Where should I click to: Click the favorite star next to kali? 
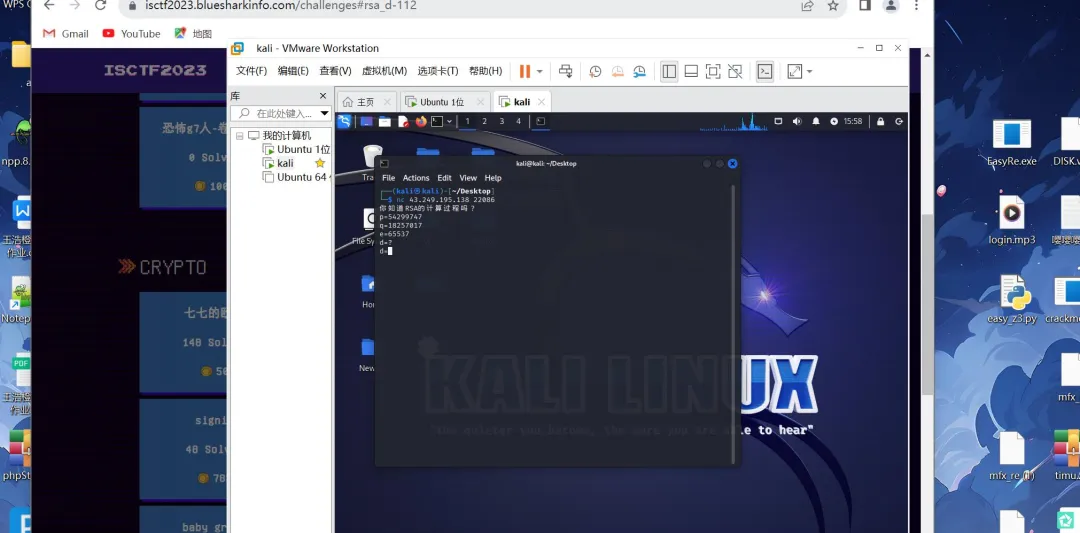click(320, 163)
